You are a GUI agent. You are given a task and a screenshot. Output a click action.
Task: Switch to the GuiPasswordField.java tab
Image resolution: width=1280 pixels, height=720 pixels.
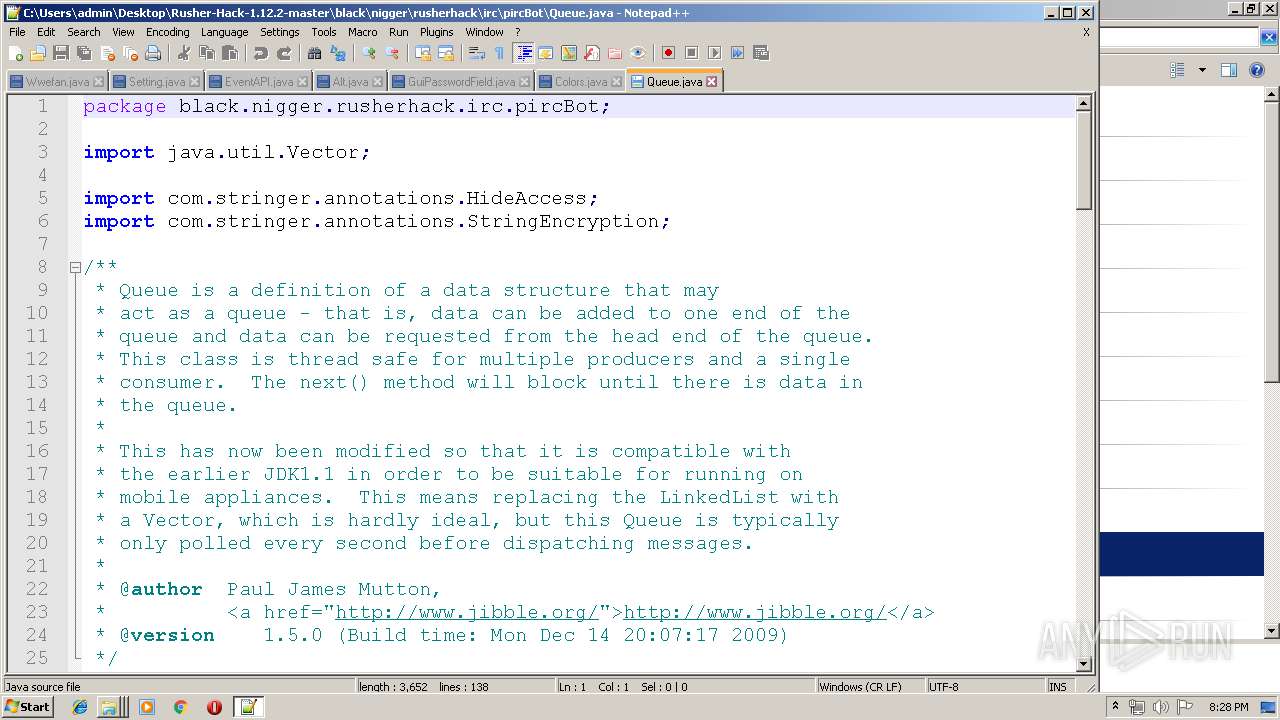pyautogui.click(x=462, y=82)
